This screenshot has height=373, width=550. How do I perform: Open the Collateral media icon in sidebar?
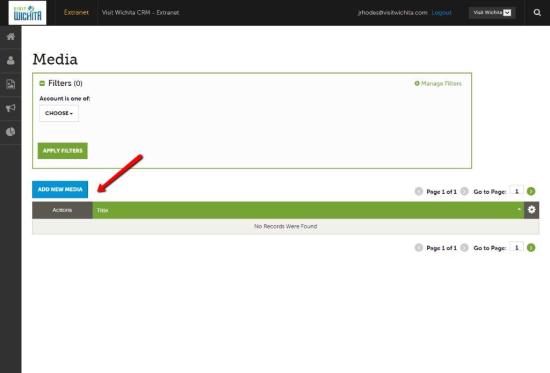click(11, 84)
